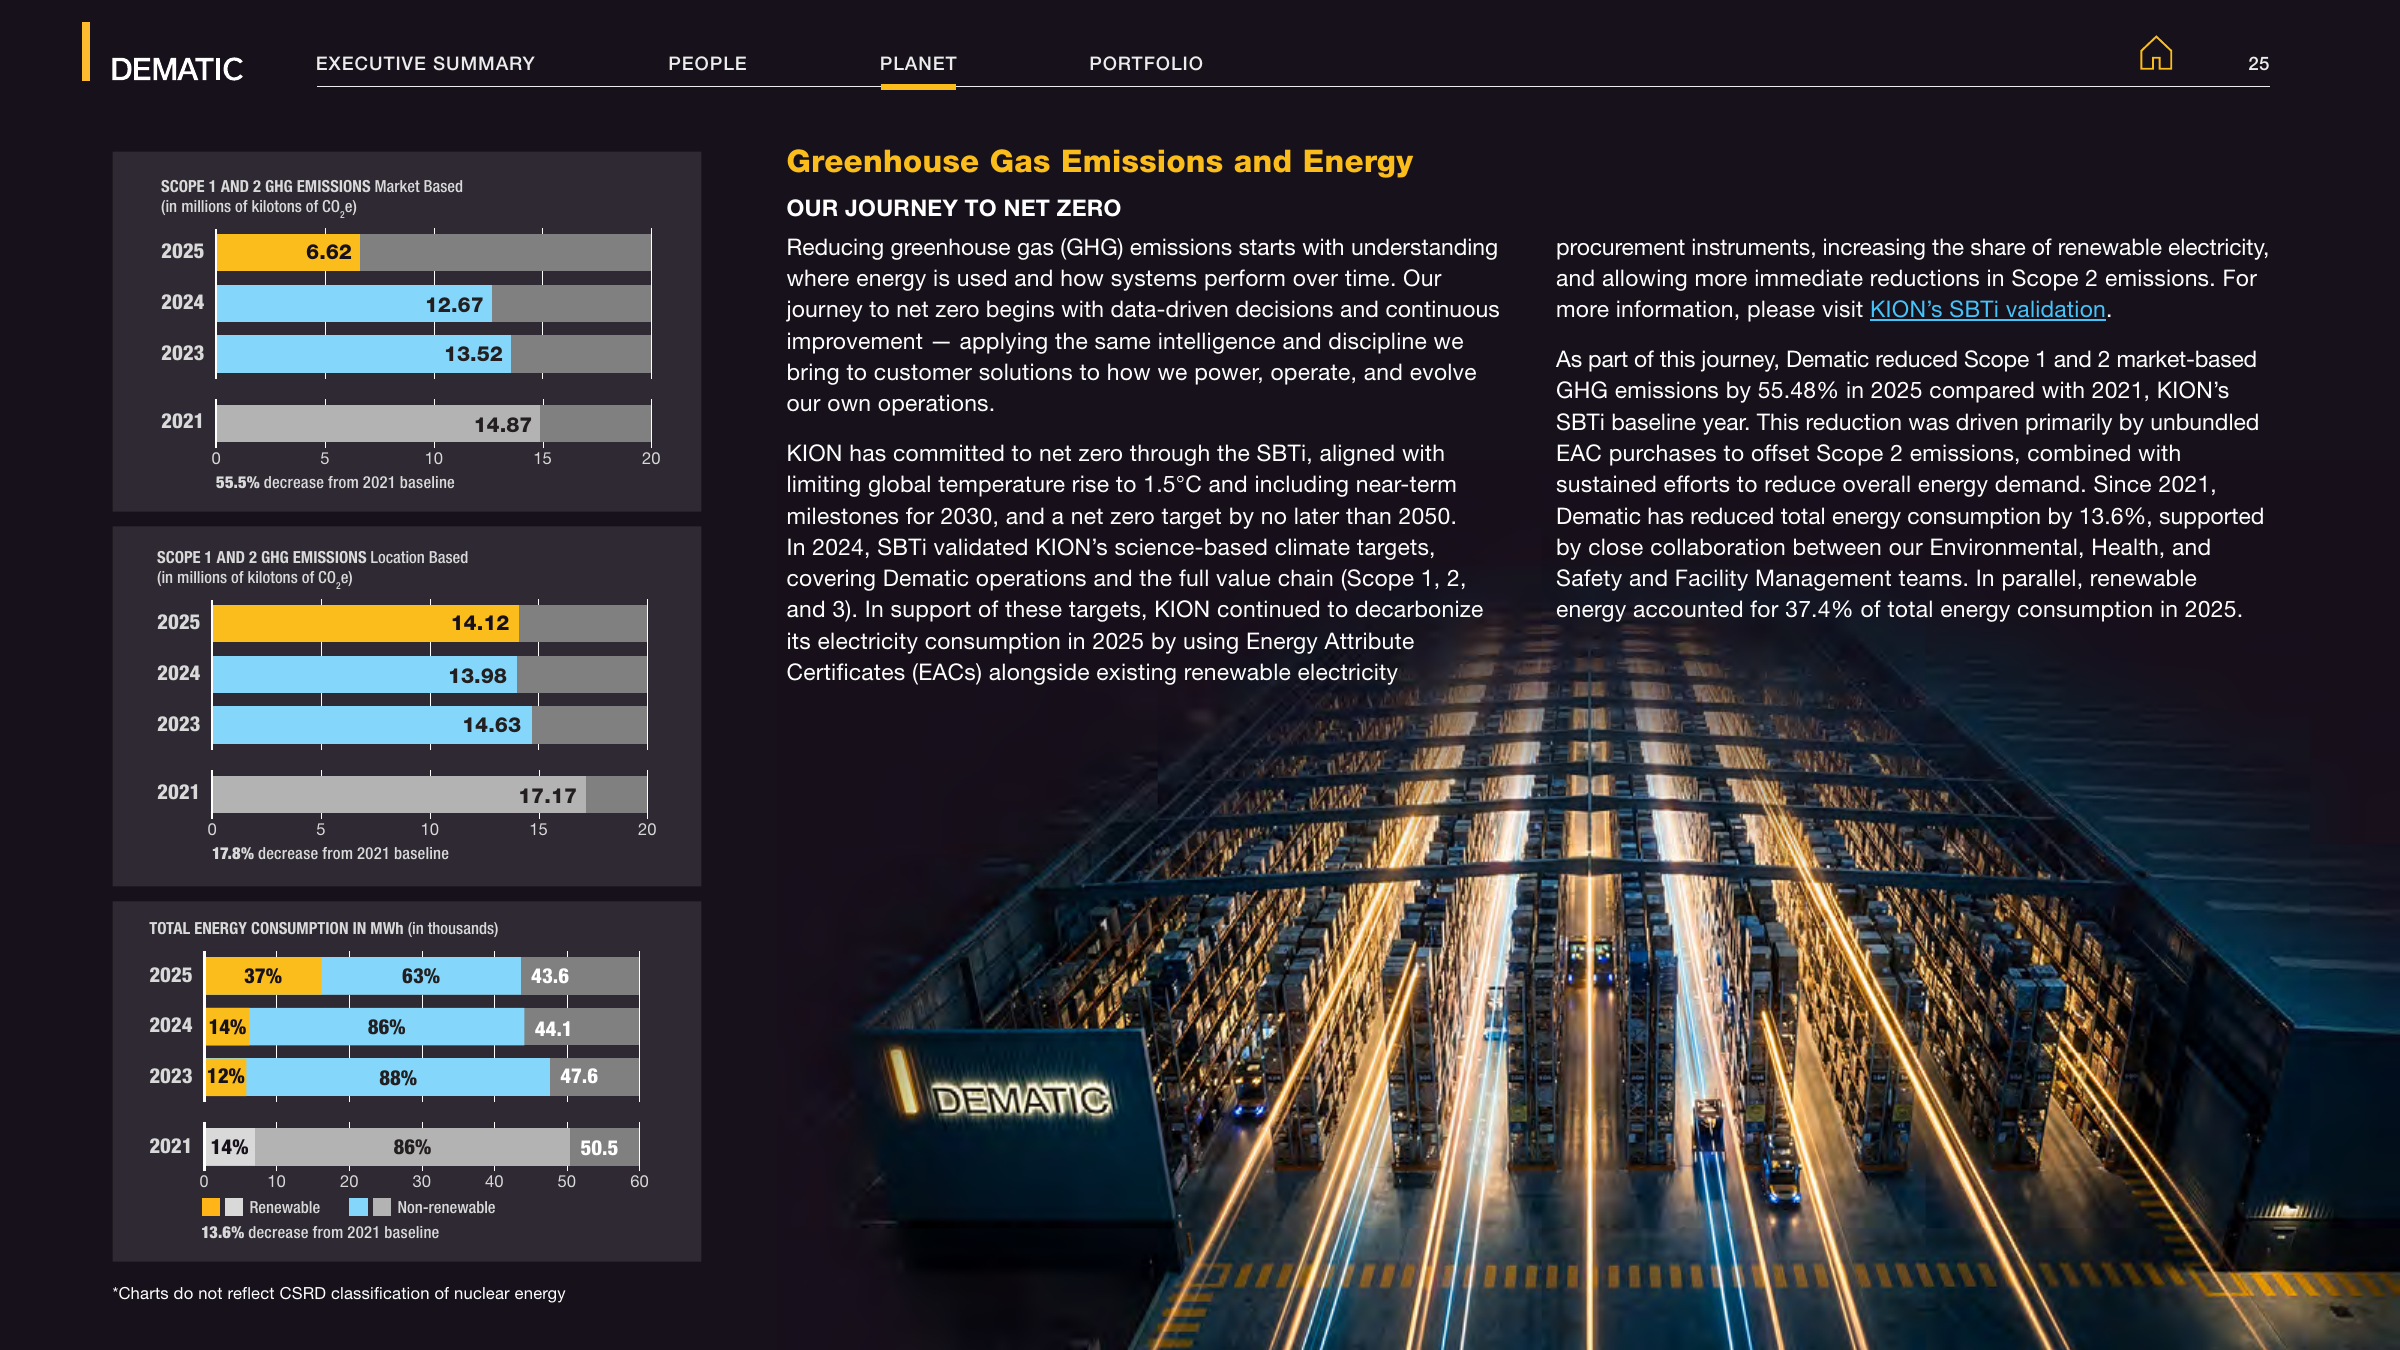Click the CSRD nuclear energy footnote
The height and width of the screenshot is (1350, 2400).
point(339,1293)
